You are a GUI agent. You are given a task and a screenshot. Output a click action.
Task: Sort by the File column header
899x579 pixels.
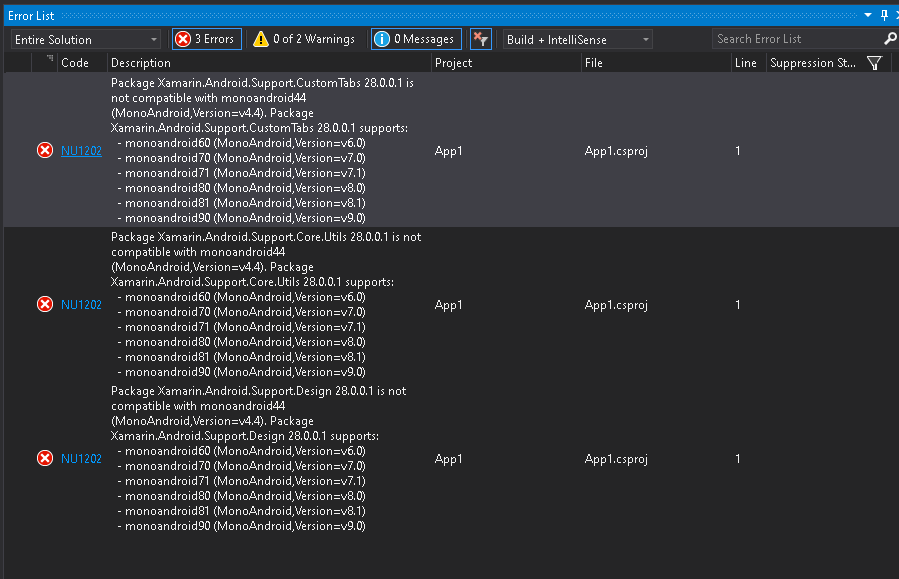point(656,63)
